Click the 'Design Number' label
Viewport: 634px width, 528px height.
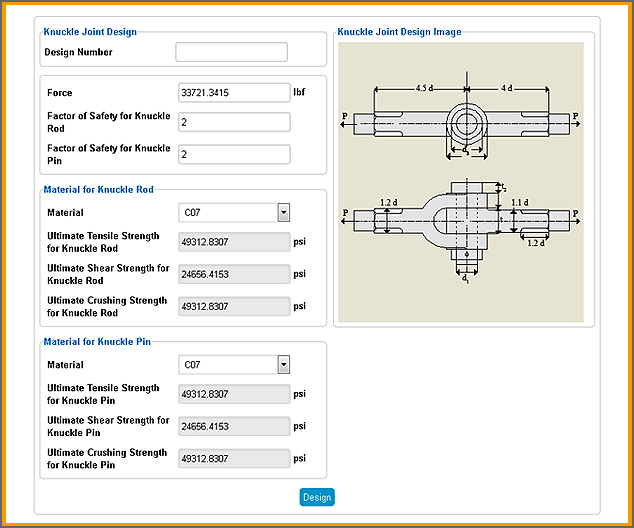pos(78,52)
